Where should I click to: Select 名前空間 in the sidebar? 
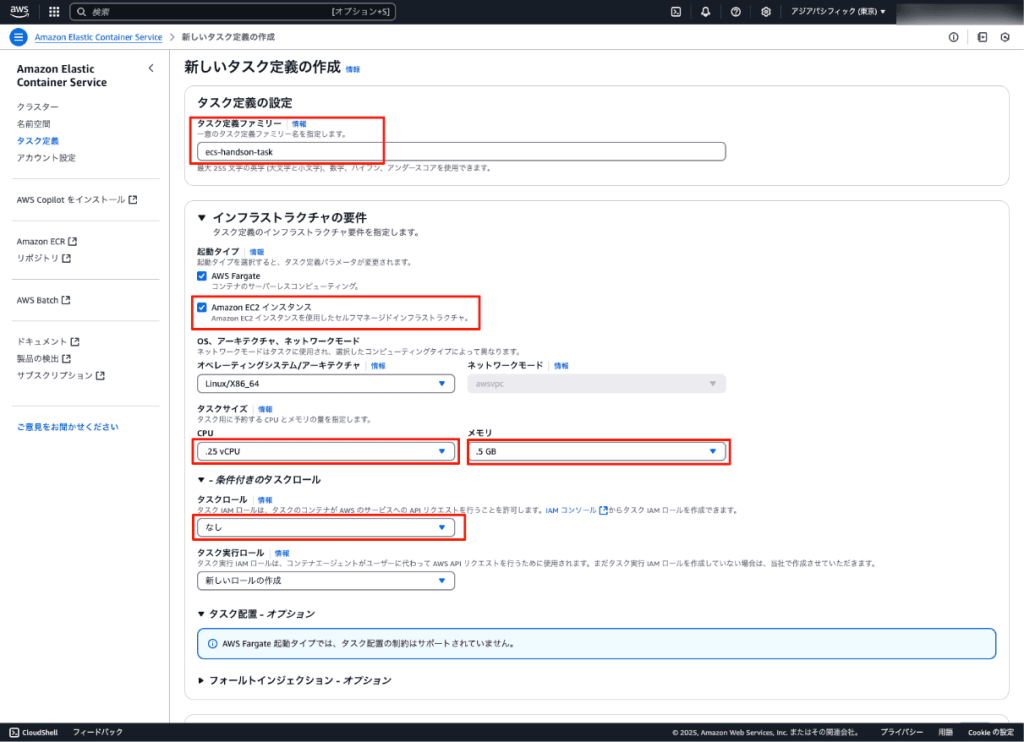[33, 124]
